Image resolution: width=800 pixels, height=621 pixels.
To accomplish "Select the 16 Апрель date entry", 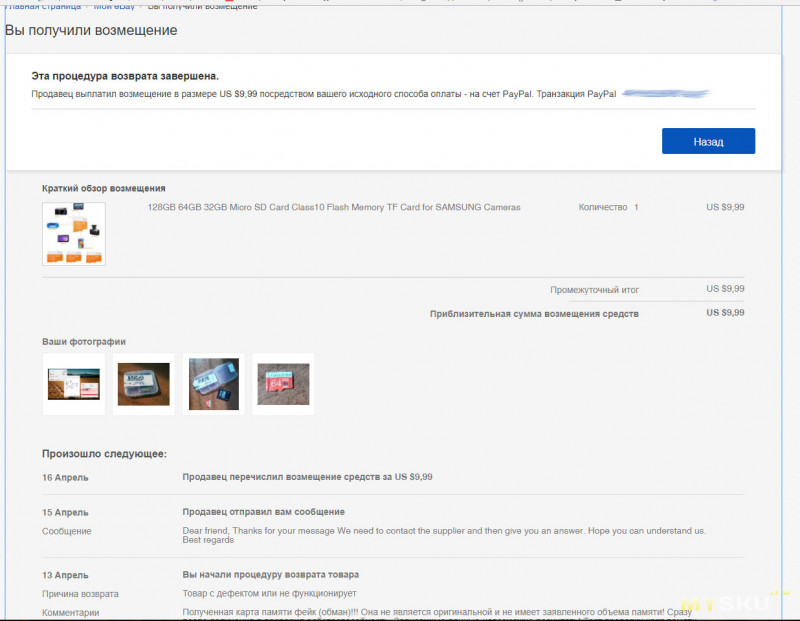I will coord(65,478).
